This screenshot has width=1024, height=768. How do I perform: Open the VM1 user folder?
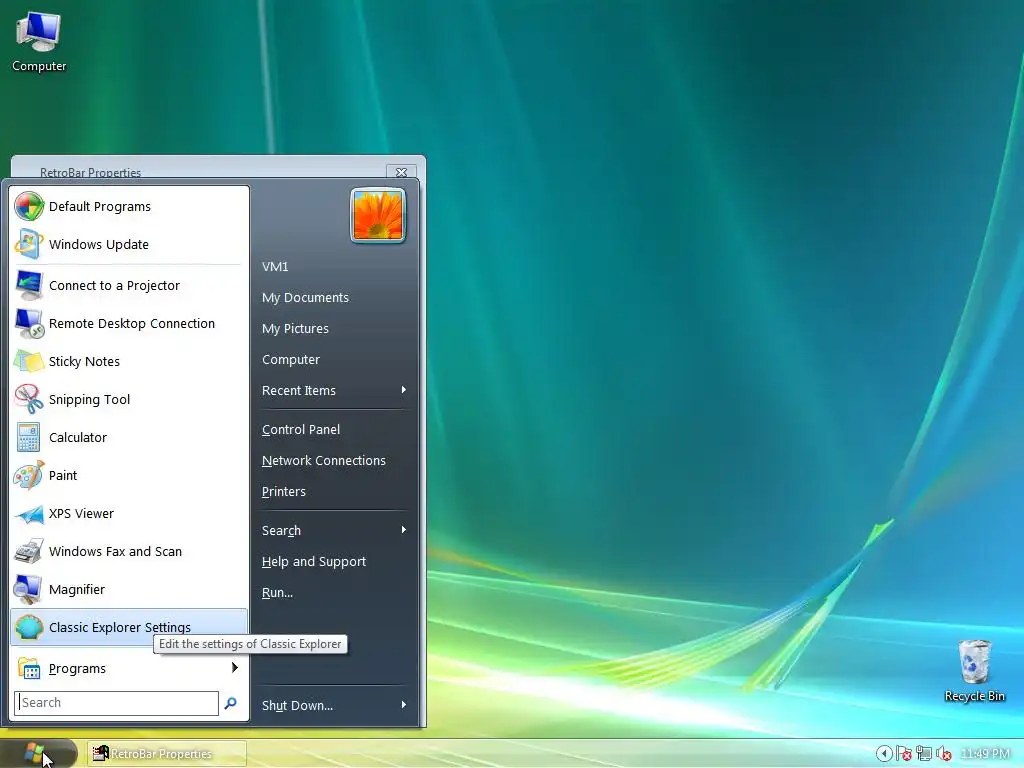pos(275,266)
